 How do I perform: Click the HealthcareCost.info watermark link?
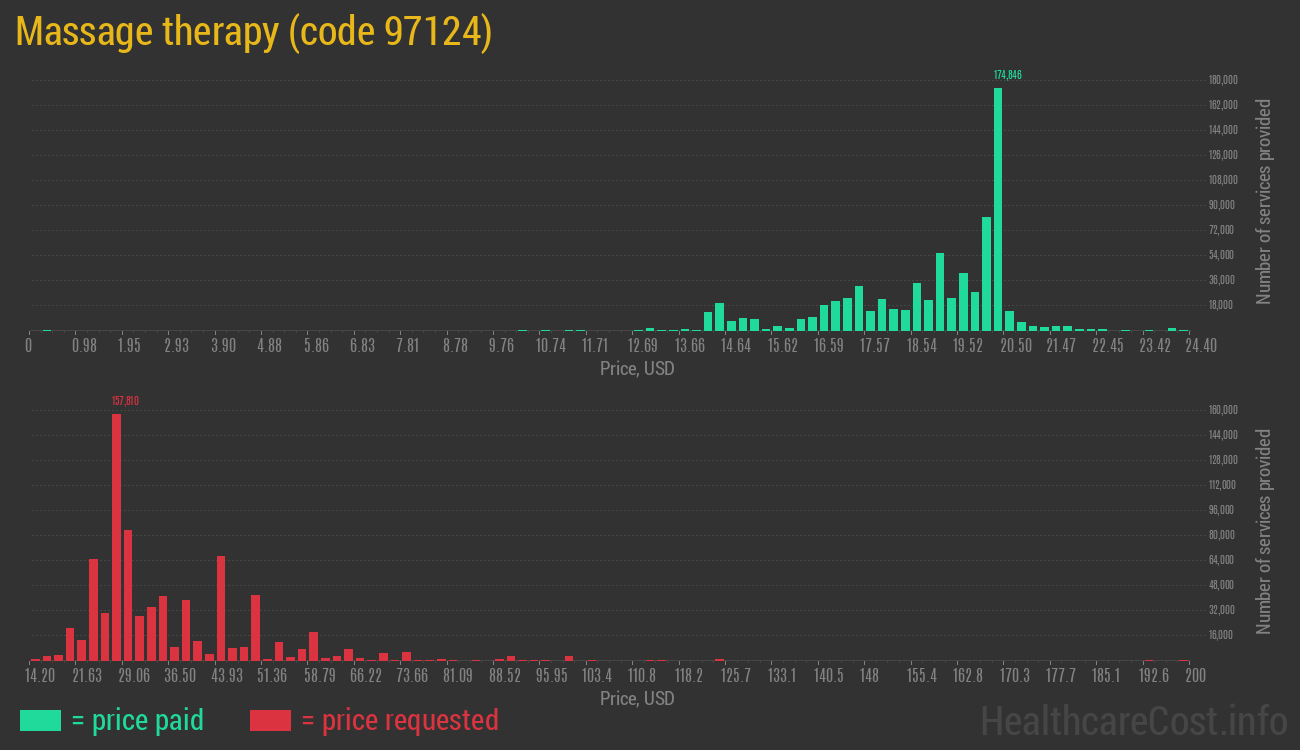click(1134, 720)
